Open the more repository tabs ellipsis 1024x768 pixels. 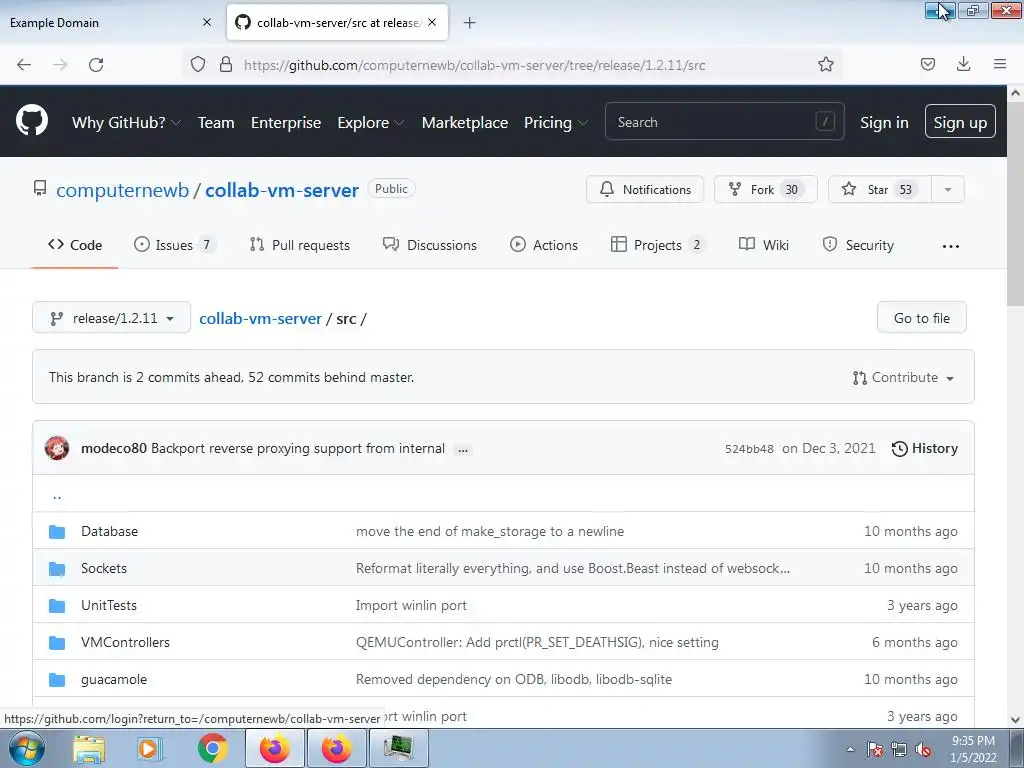pos(951,246)
